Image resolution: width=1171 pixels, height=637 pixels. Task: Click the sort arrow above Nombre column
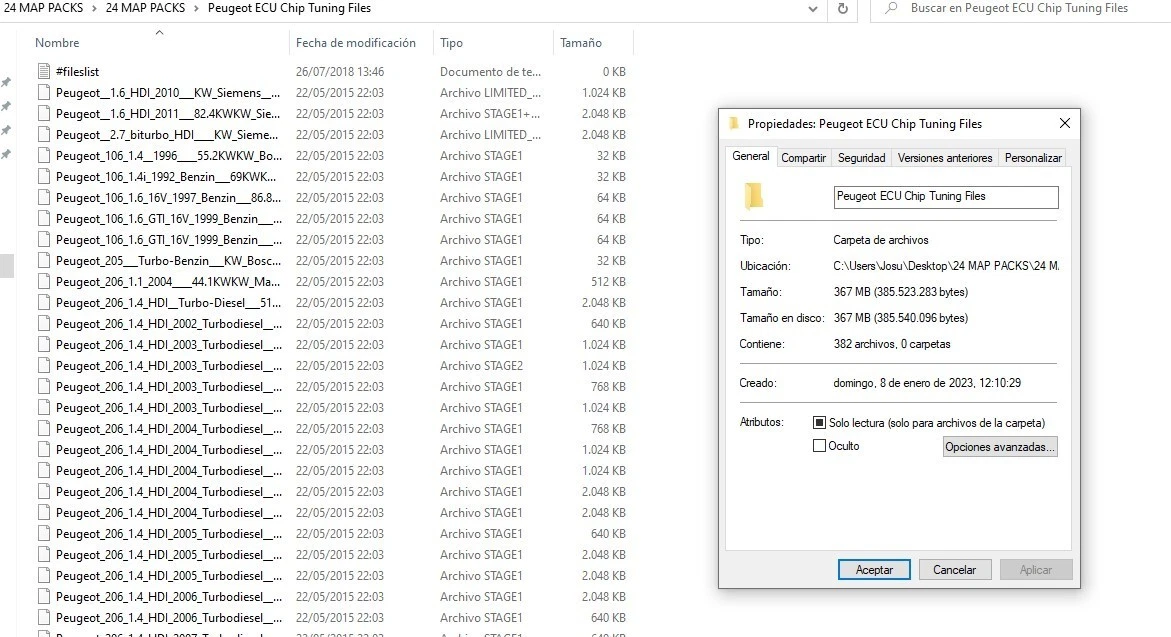[x=159, y=33]
